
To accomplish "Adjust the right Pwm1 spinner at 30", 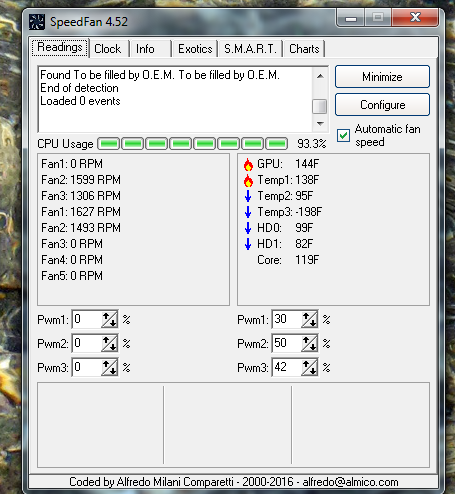I will (309, 320).
